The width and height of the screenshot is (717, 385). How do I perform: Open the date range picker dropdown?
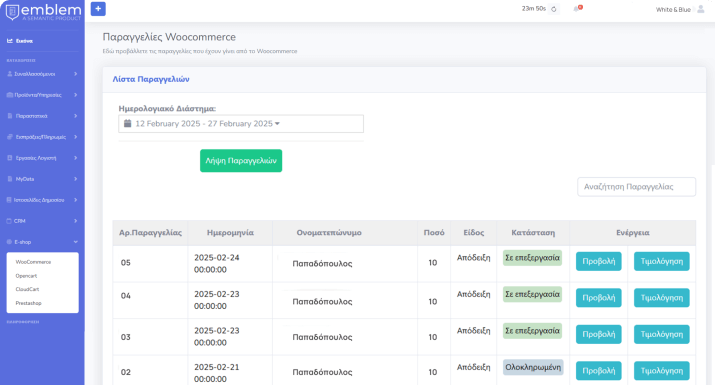pyautogui.click(x=241, y=123)
